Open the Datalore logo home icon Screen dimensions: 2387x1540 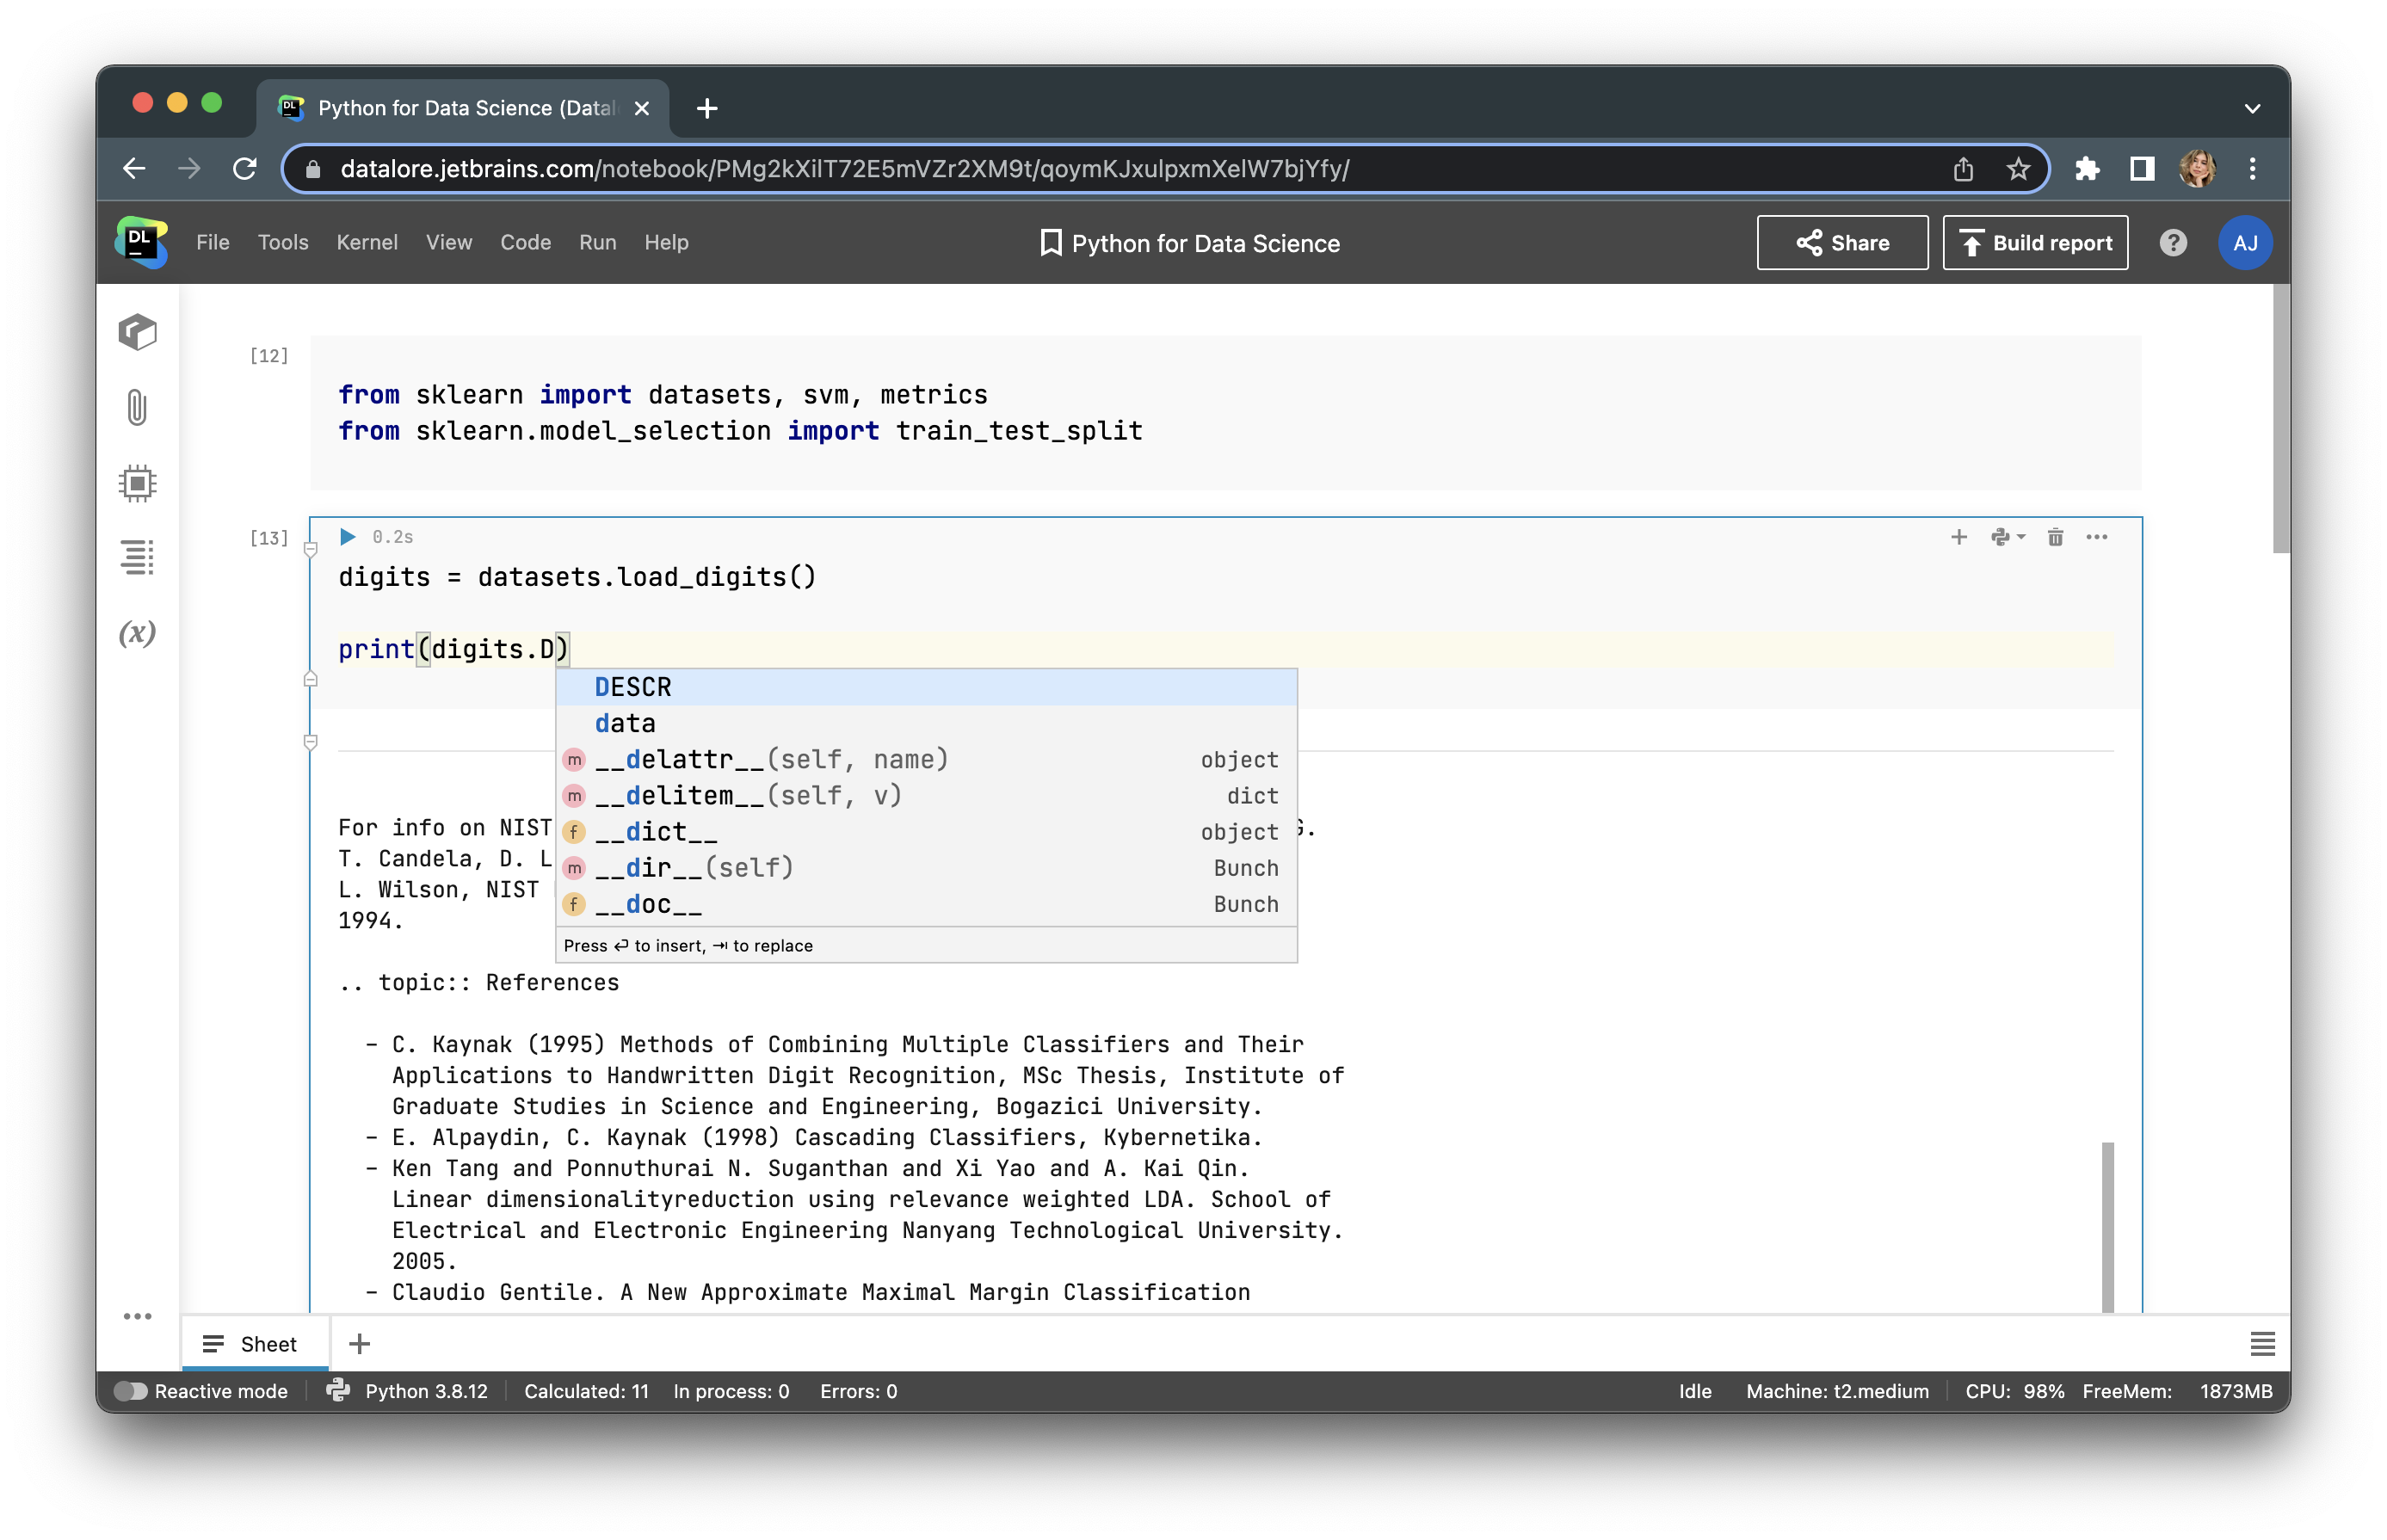coord(141,242)
